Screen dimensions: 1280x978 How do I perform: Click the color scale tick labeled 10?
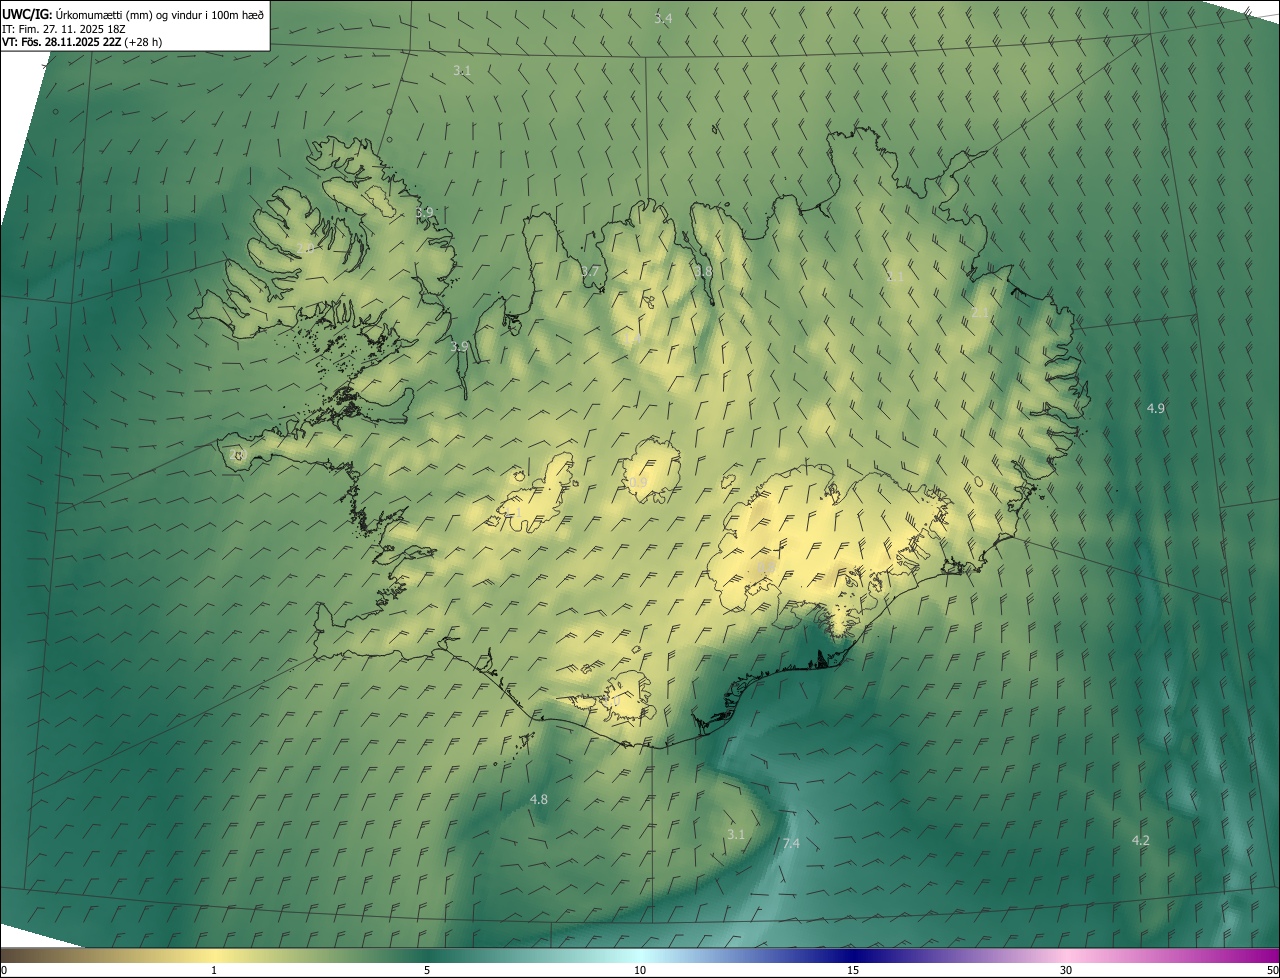[x=640, y=970]
